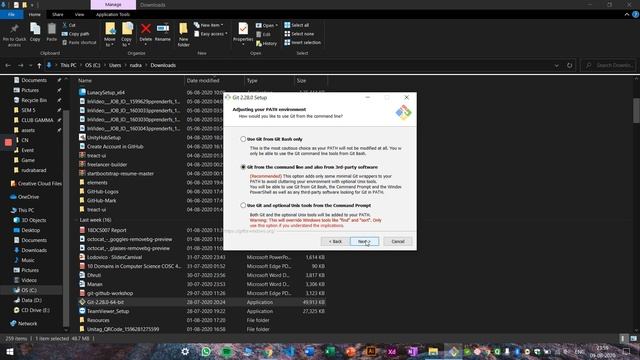The width and height of the screenshot is (640, 360).
Task: Open WhatsApp from the taskbar
Action: 206,351
